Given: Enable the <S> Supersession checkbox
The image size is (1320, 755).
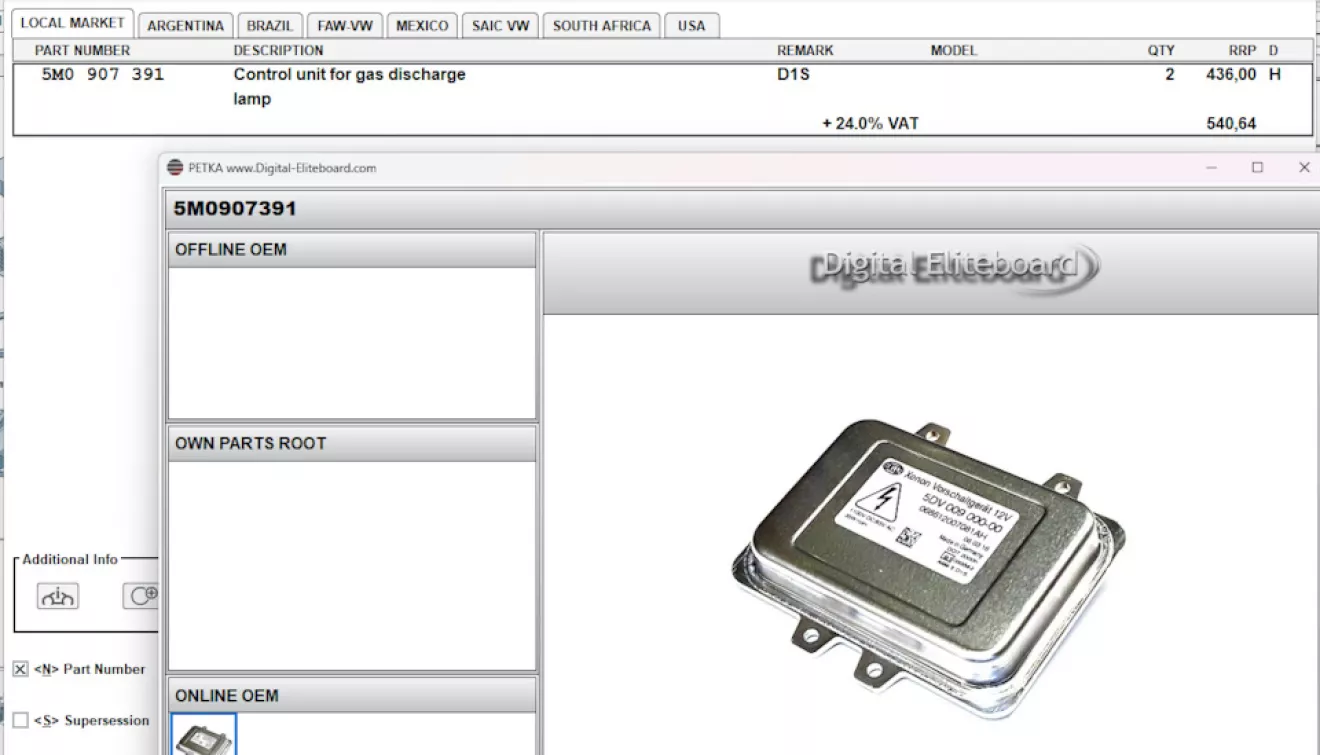Looking at the screenshot, I should coord(21,720).
